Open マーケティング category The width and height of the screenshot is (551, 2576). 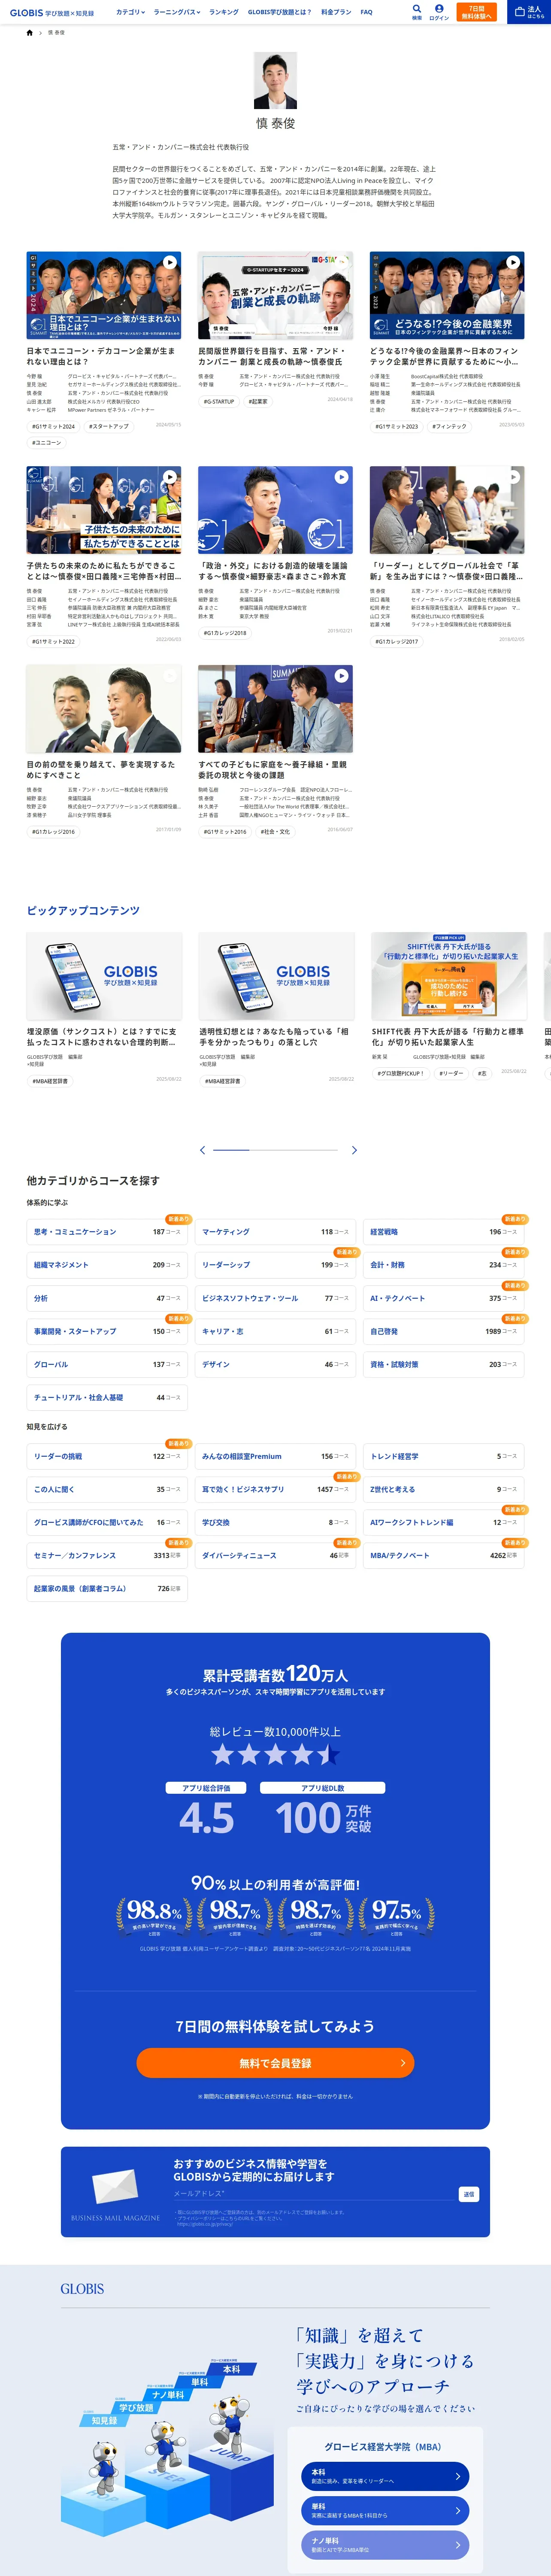click(275, 1232)
